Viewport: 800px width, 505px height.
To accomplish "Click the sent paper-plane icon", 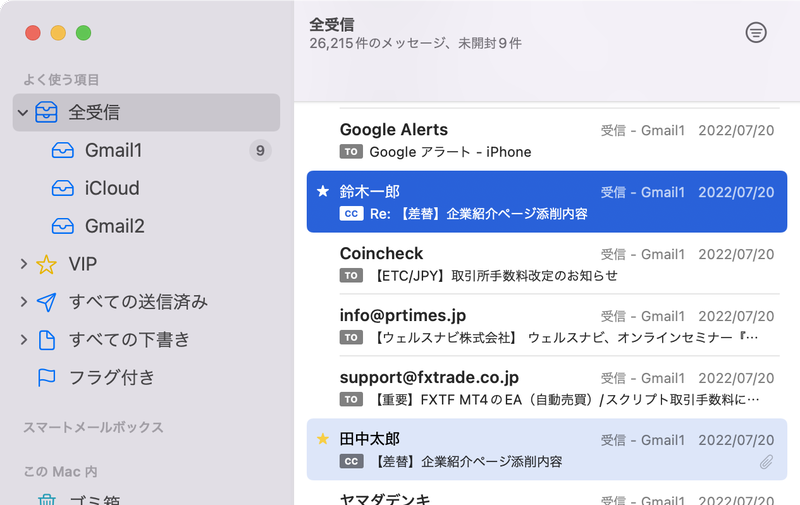I will [46, 302].
